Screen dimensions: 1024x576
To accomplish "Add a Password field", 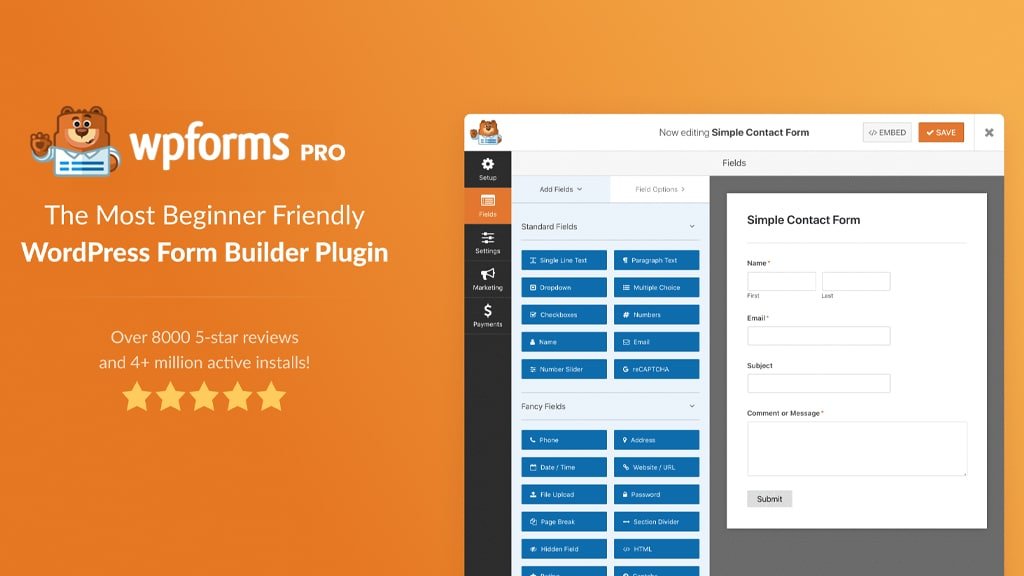I will pos(656,494).
